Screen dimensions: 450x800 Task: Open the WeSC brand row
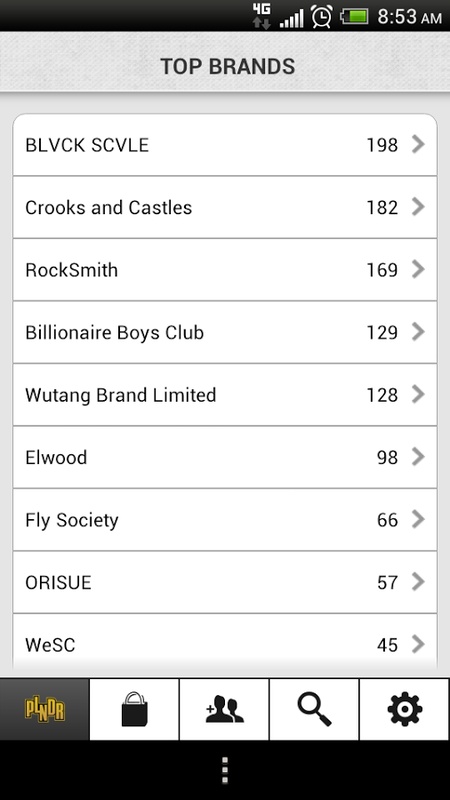click(225, 644)
